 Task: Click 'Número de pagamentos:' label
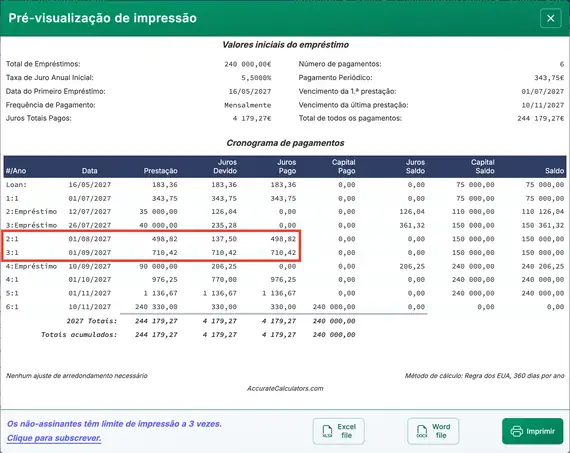340,64
